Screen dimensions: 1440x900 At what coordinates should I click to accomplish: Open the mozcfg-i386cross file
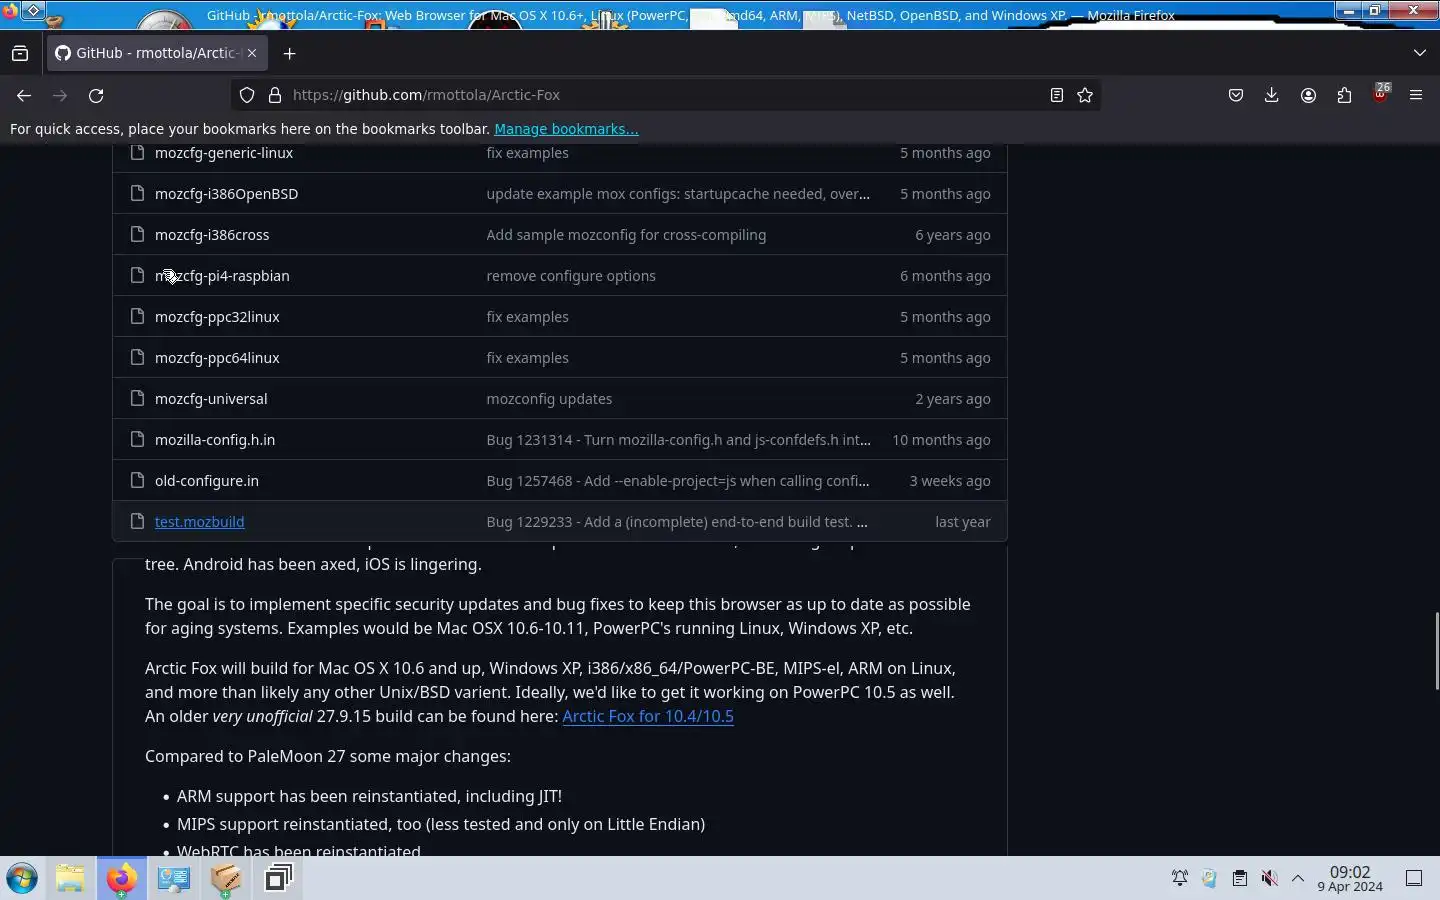click(x=212, y=235)
